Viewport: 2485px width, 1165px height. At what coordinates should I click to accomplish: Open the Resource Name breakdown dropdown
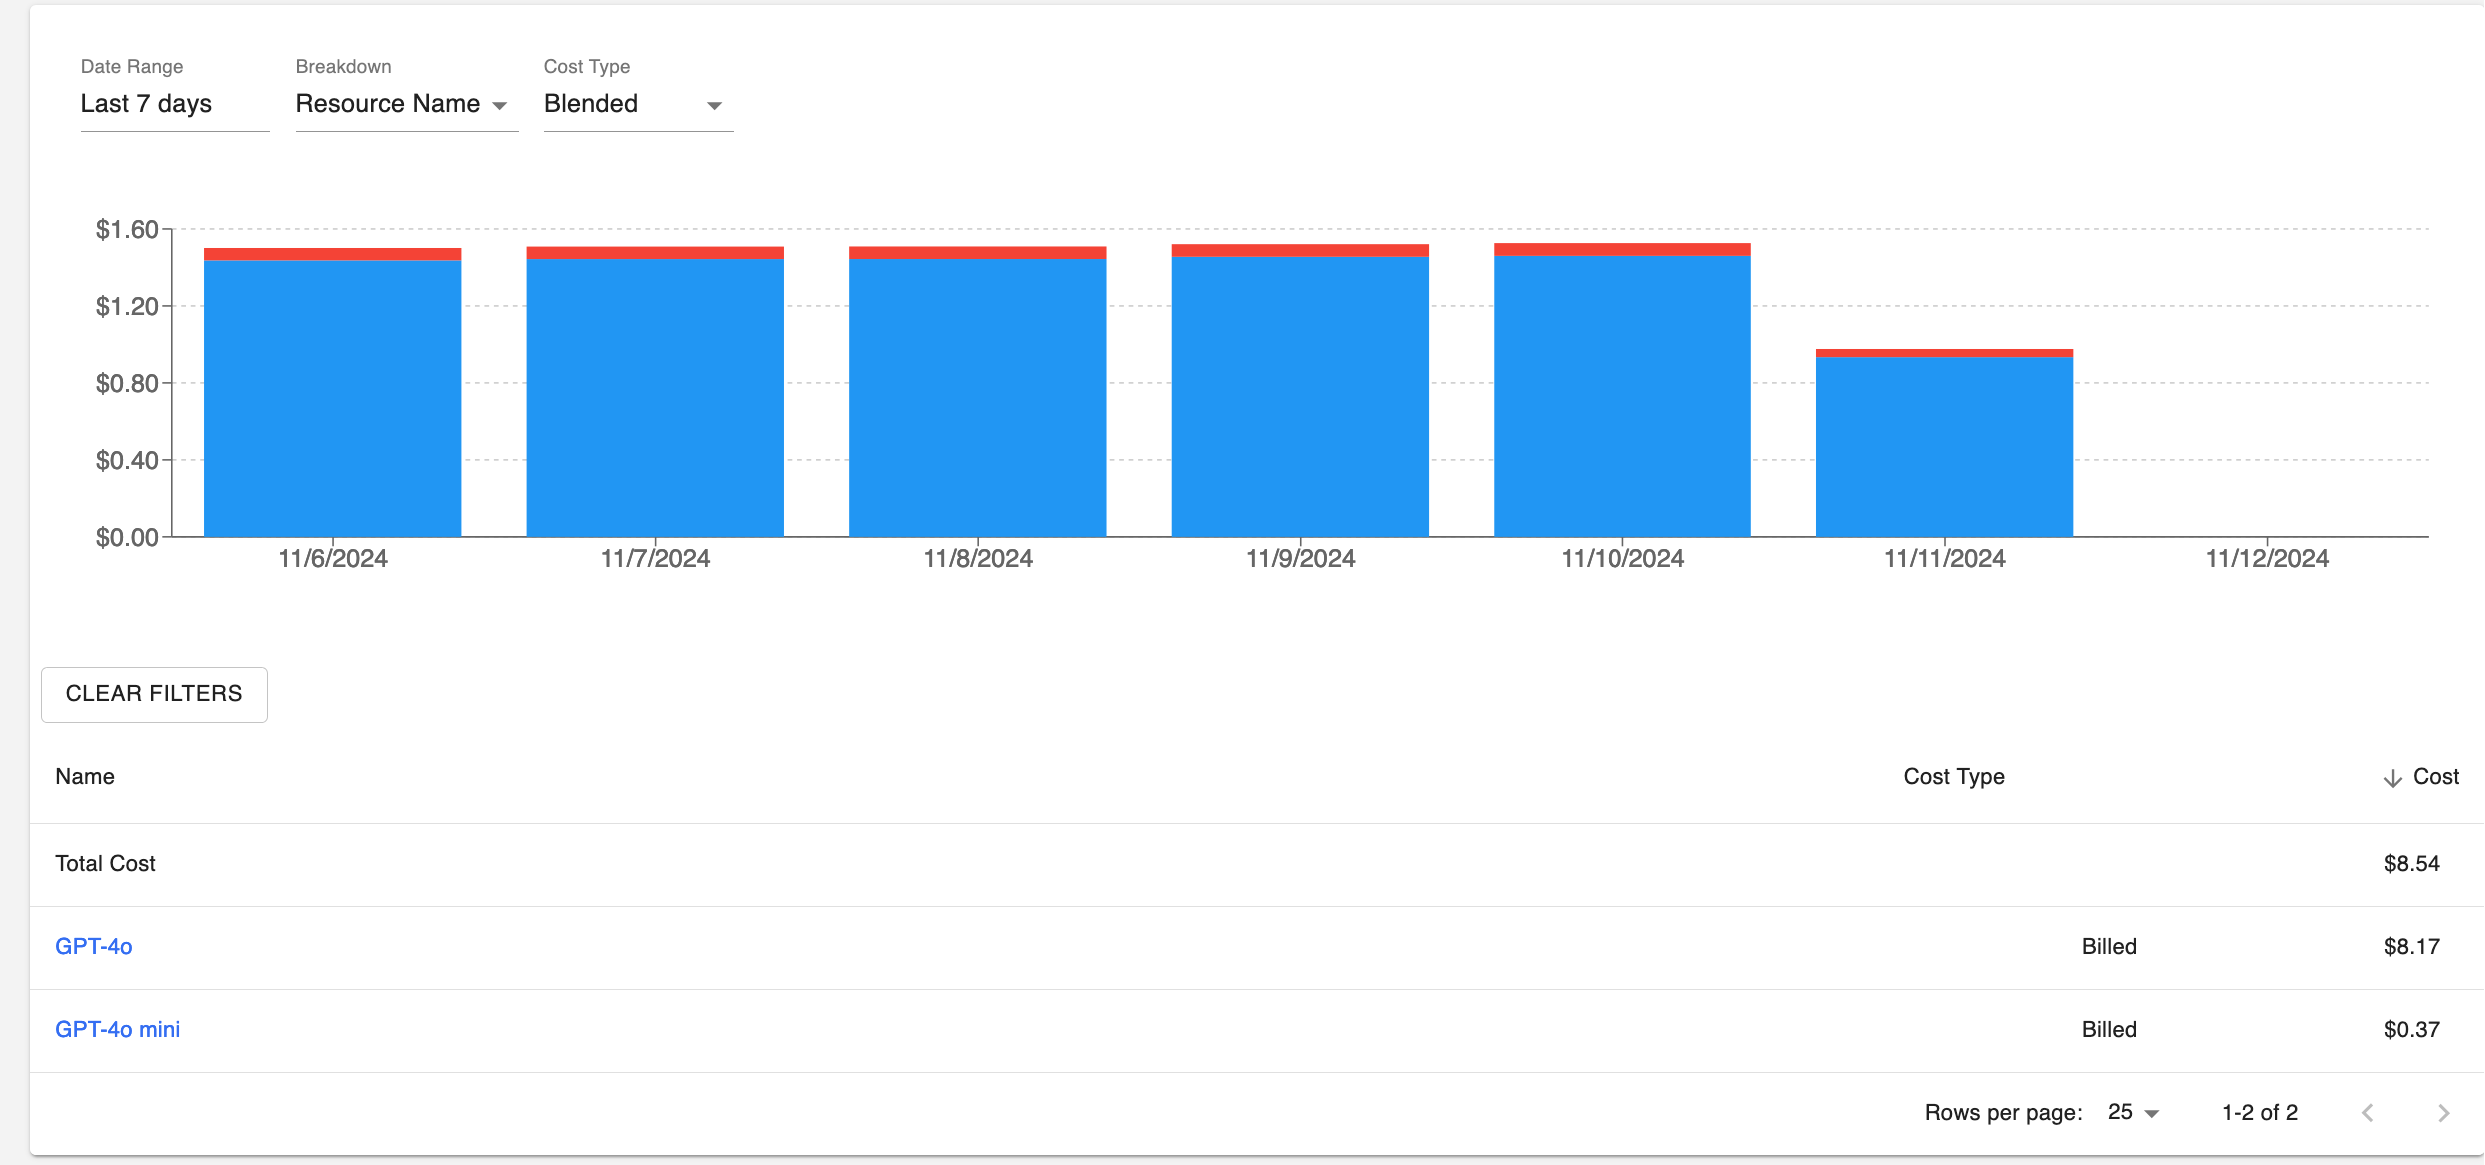pyautogui.click(x=390, y=104)
